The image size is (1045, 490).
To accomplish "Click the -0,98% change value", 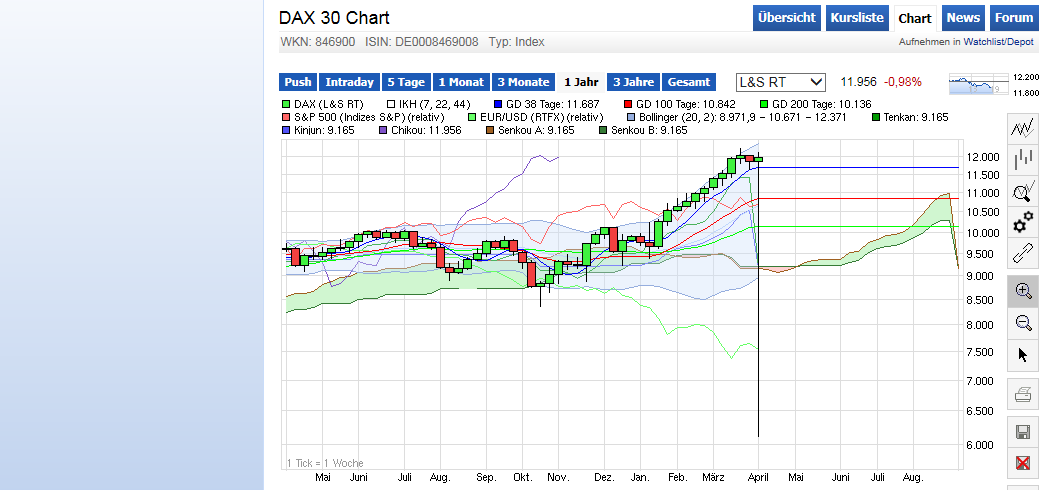I will click(902, 82).
